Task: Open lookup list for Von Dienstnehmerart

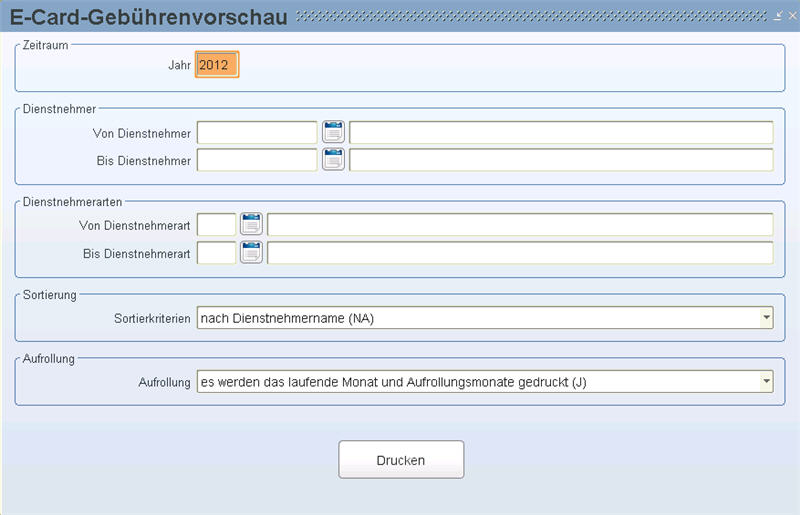Action: click(x=251, y=224)
